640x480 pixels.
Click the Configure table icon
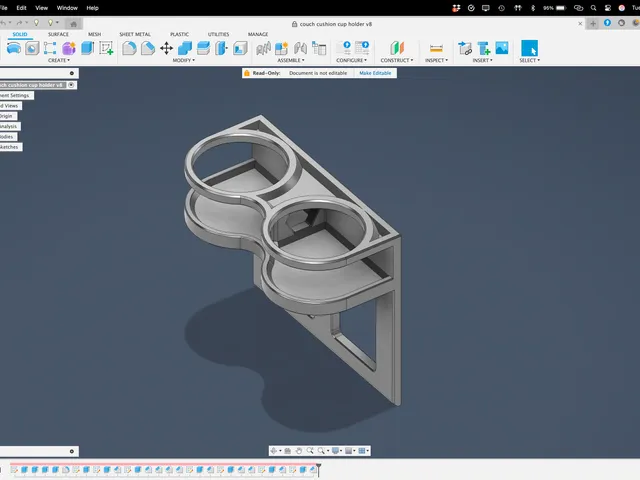[362, 48]
